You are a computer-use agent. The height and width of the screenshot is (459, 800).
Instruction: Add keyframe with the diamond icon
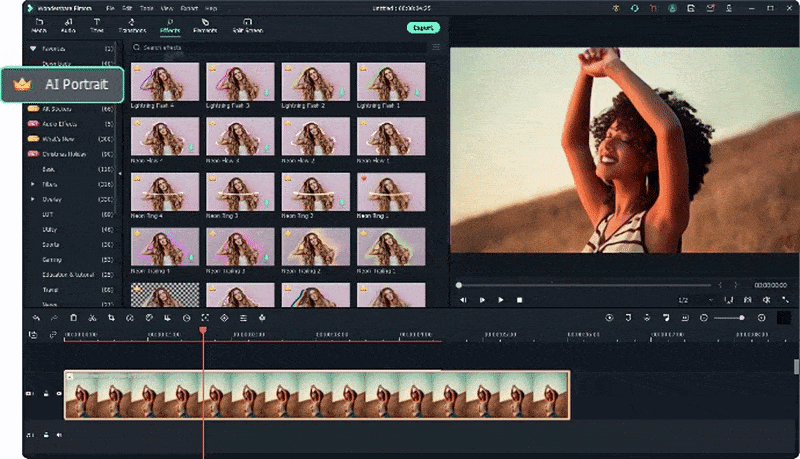pyautogui.click(x=224, y=318)
